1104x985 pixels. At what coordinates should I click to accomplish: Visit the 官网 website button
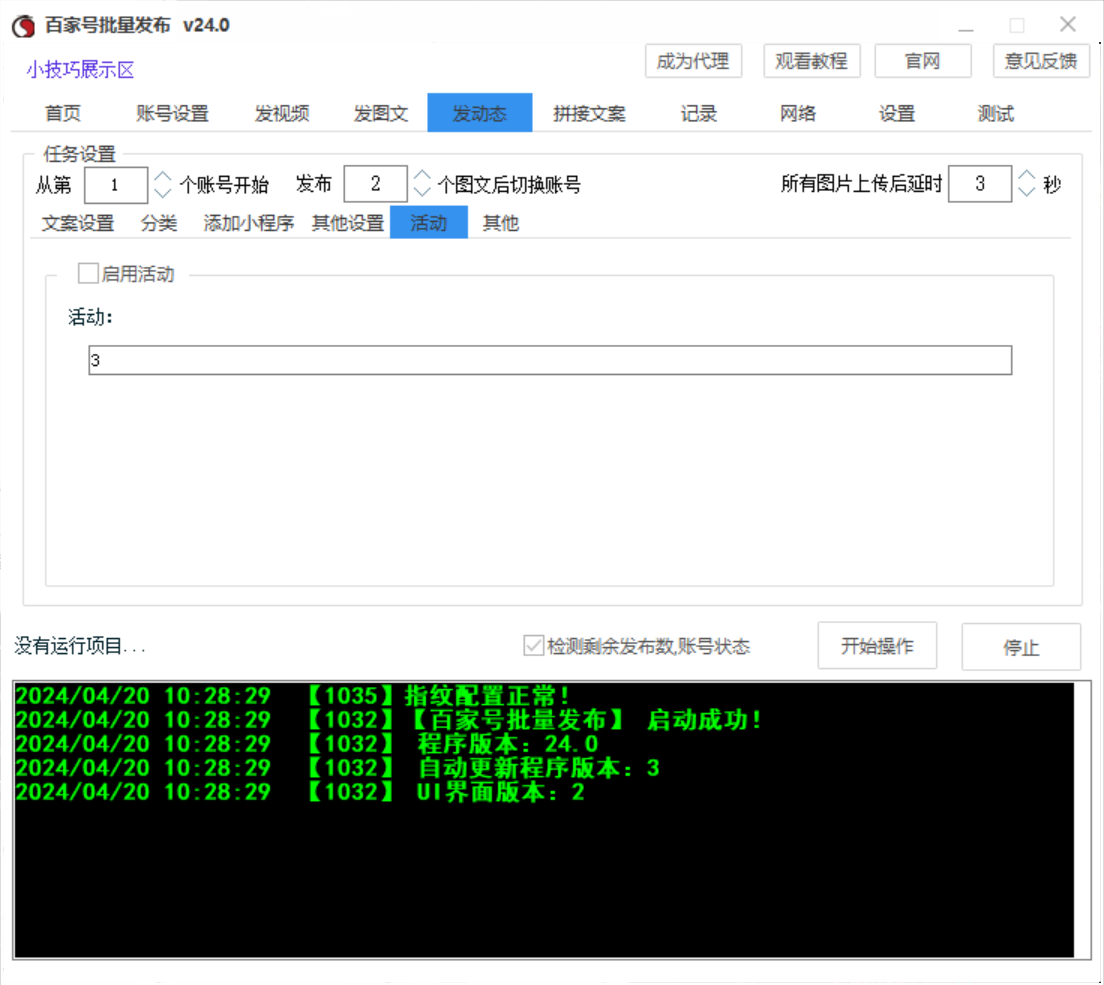tap(922, 61)
